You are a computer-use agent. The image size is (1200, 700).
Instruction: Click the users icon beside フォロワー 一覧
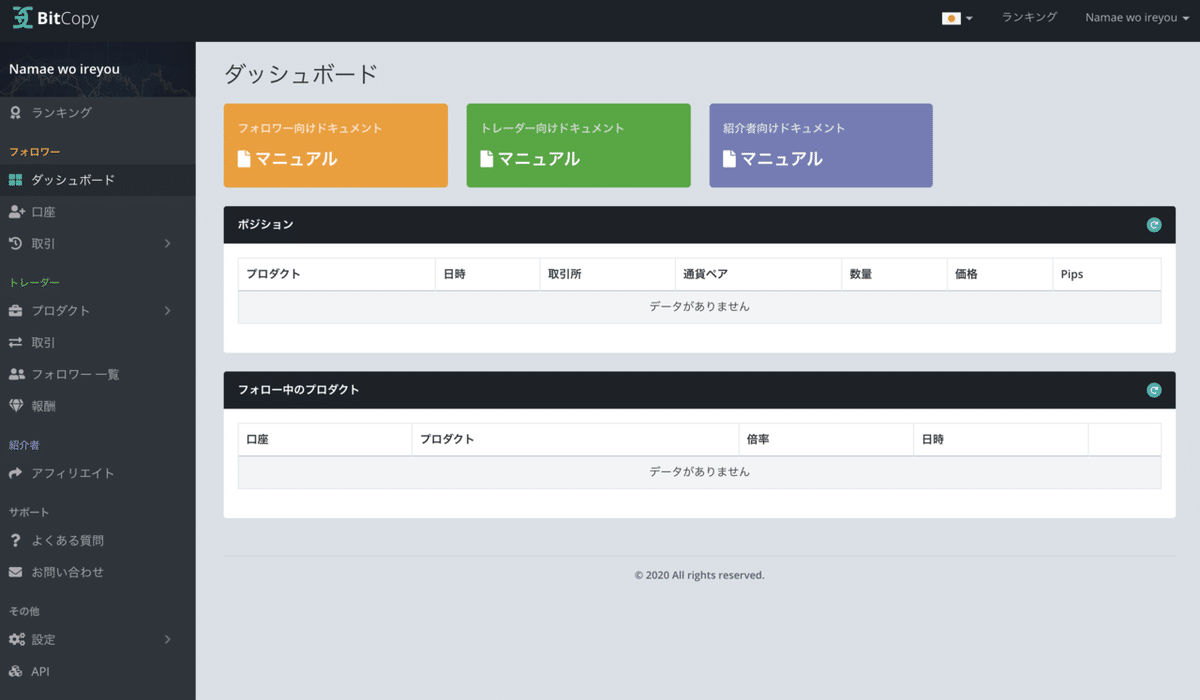coord(16,375)
